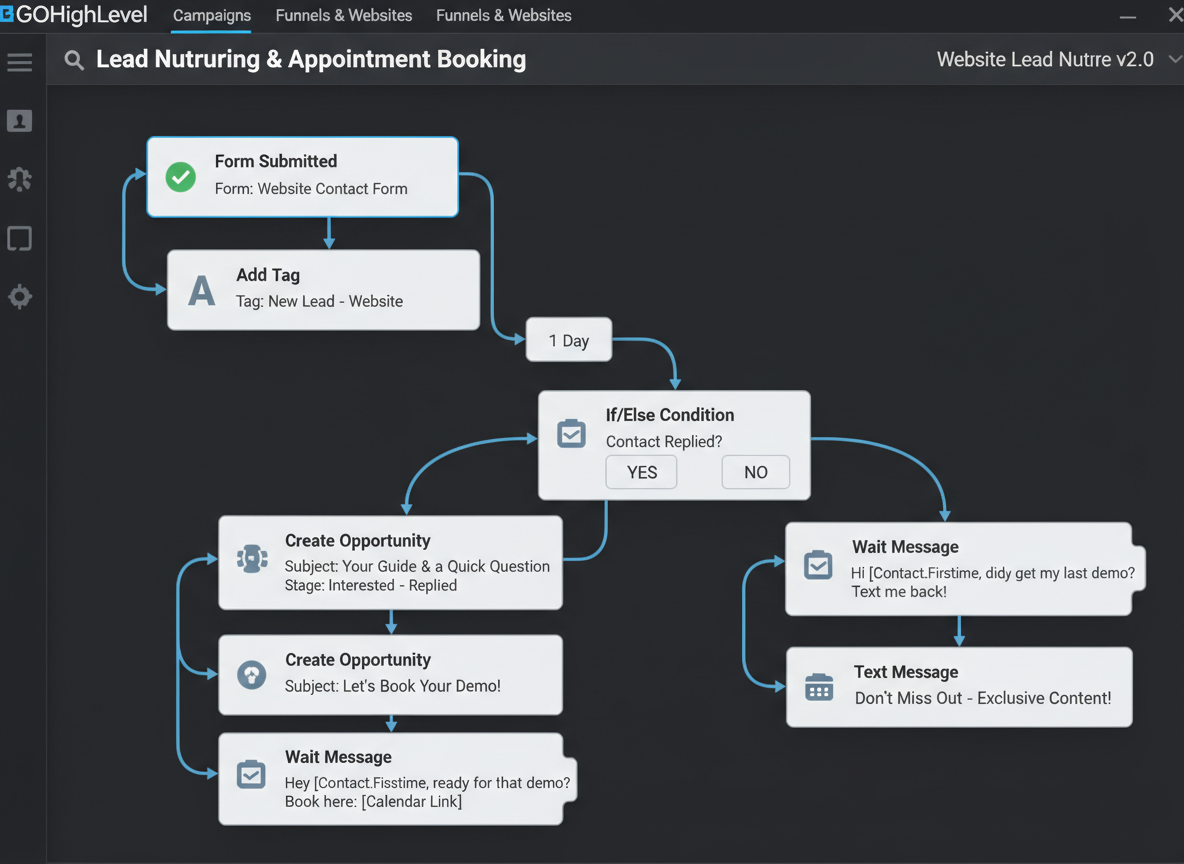Click the search magnifier icon
The height and width of the screenshot is (864, 1184).
pos(74,60)
